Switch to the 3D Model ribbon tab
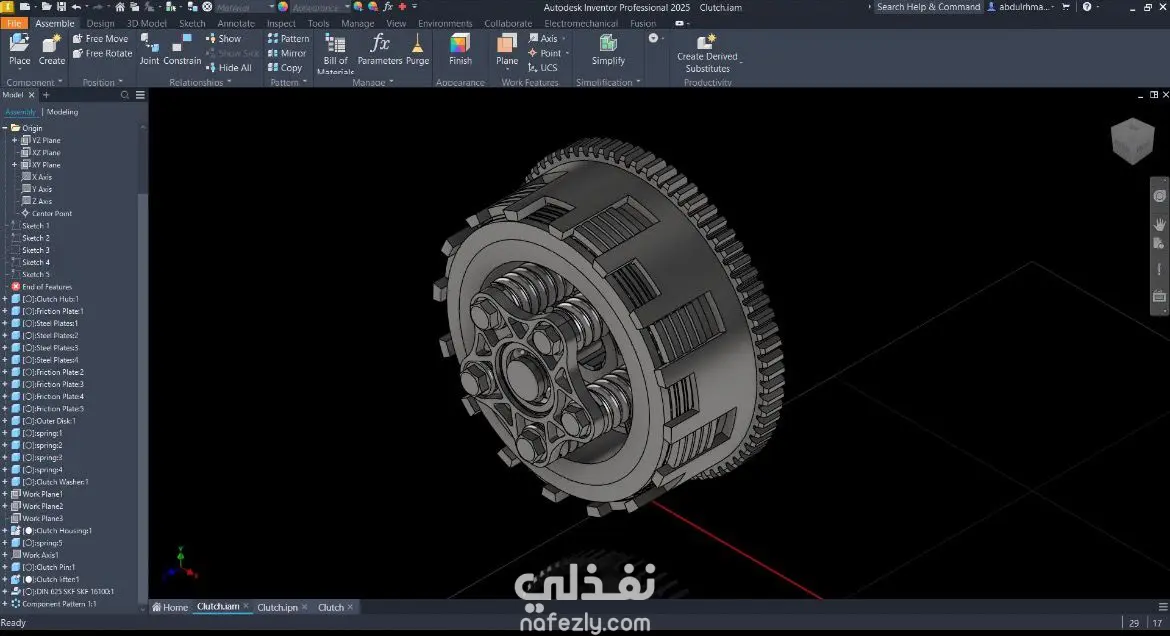Screen dimensions: 1170x636 point(147,23)
